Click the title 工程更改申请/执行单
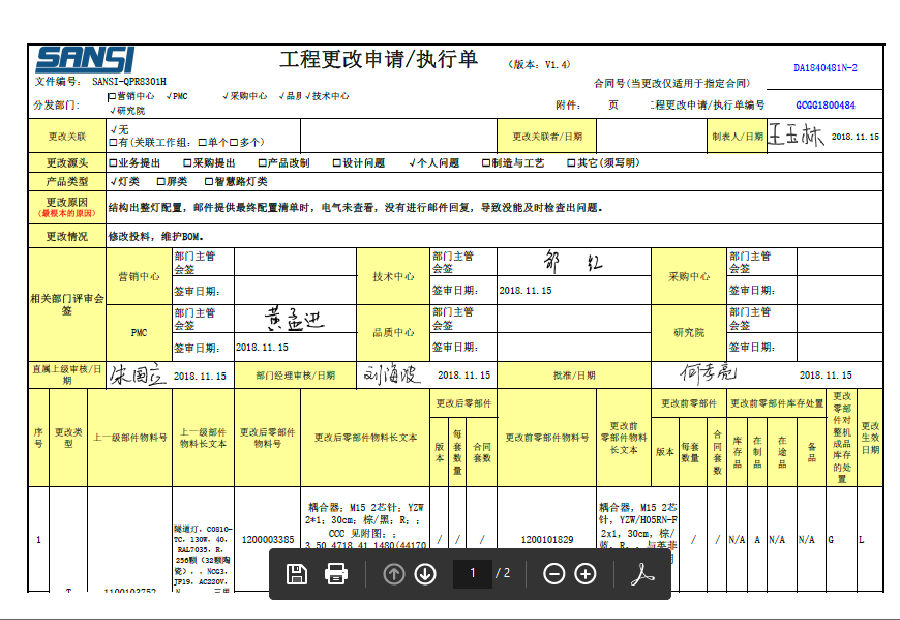Screen dimensions: 900x620 point(378,59)
